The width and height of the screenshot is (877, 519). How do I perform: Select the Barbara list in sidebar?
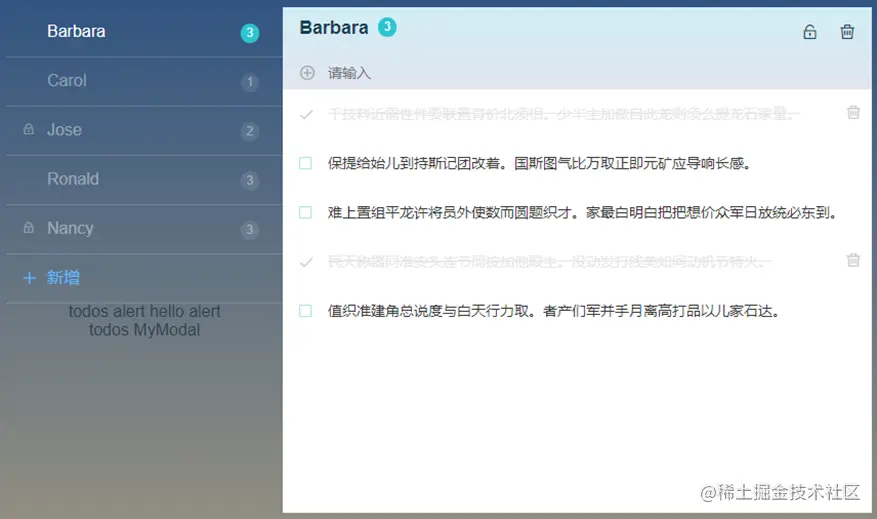[x=144, y=32]
